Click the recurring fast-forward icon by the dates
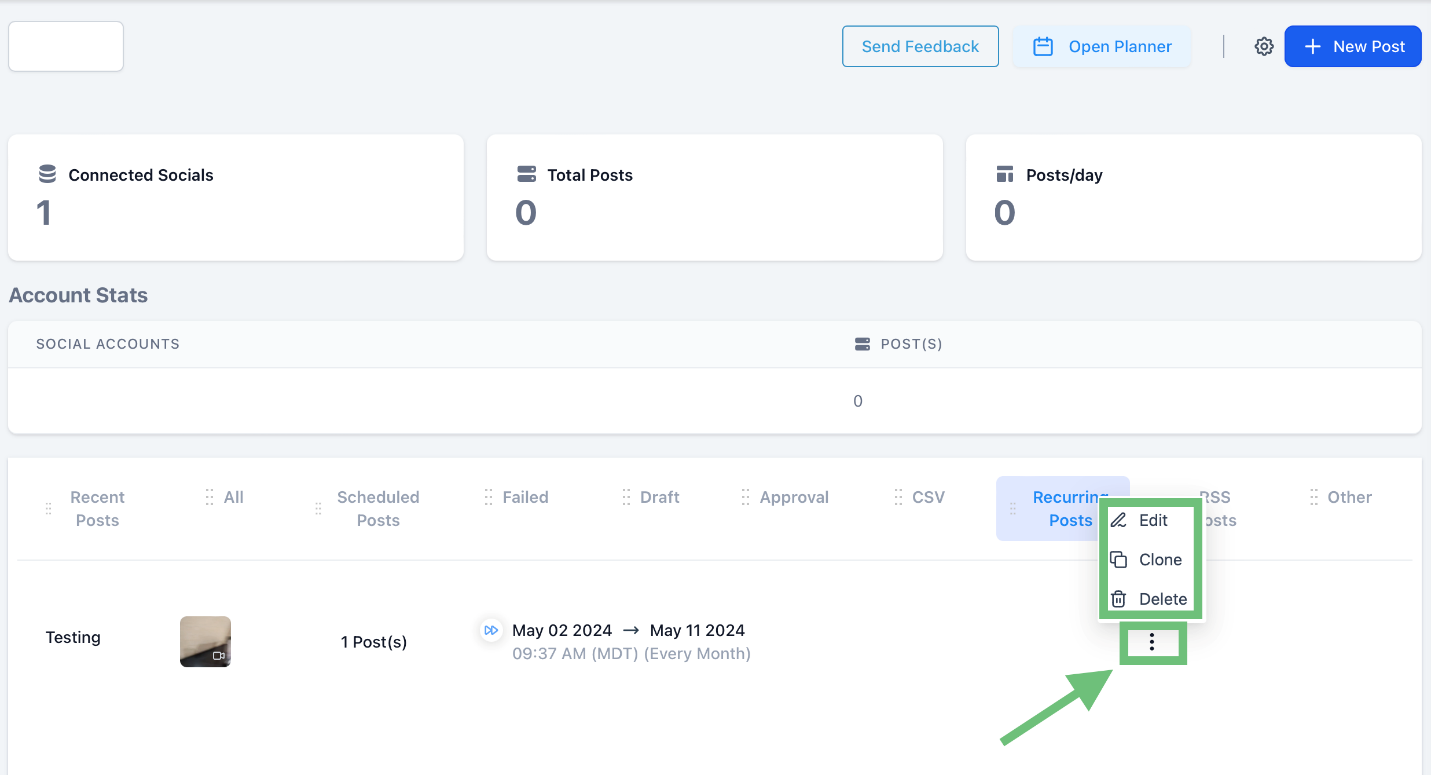The image size is (1431, 775). 491,630
